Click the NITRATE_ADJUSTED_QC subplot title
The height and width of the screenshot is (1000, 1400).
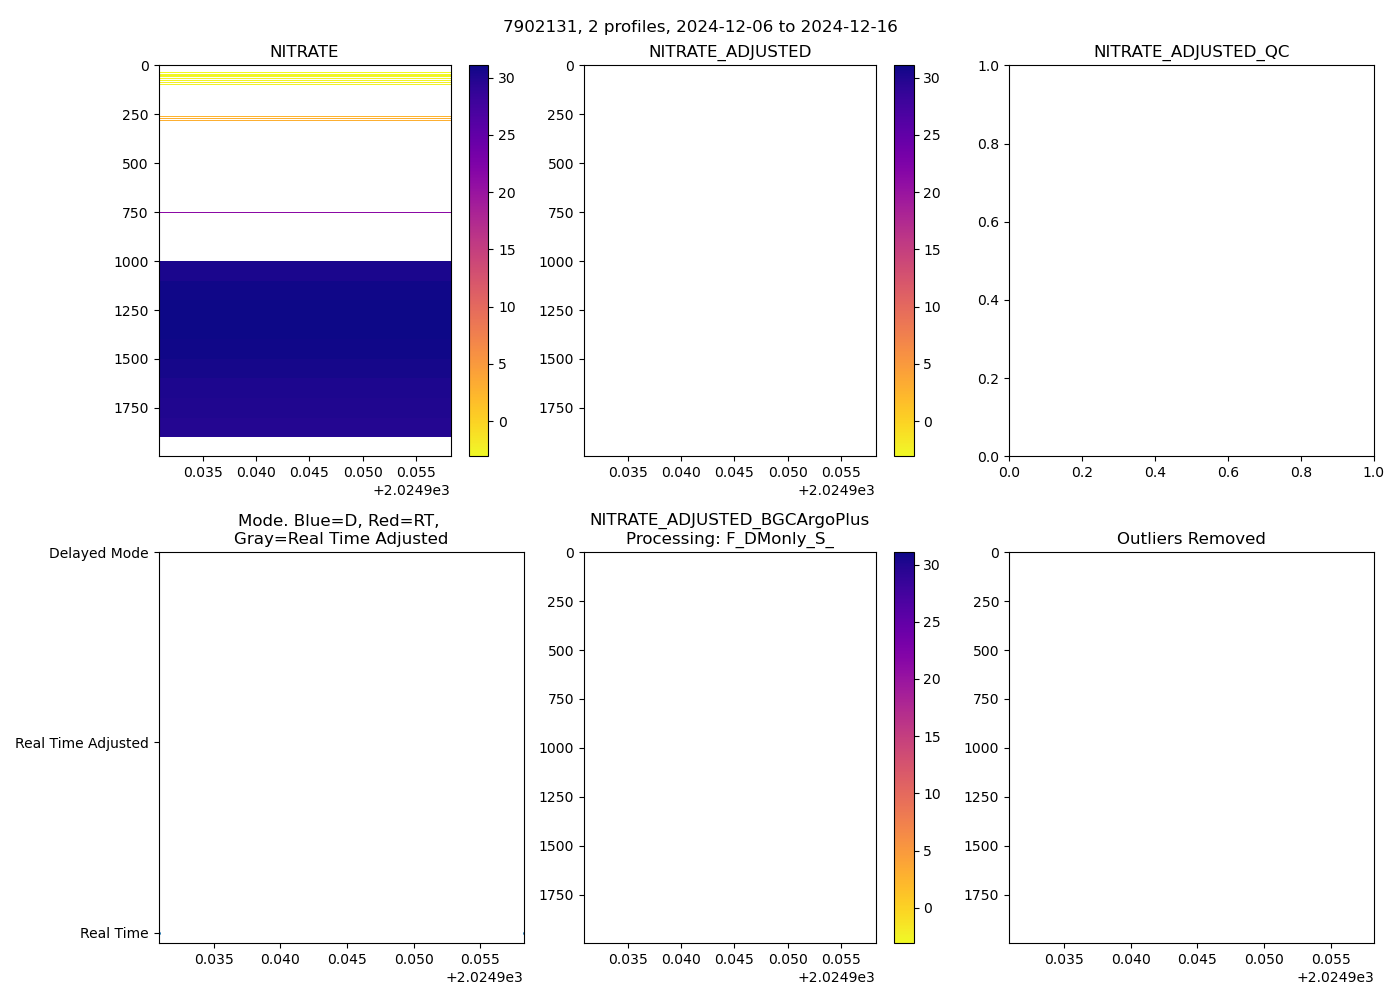(x=1191, y=52)
